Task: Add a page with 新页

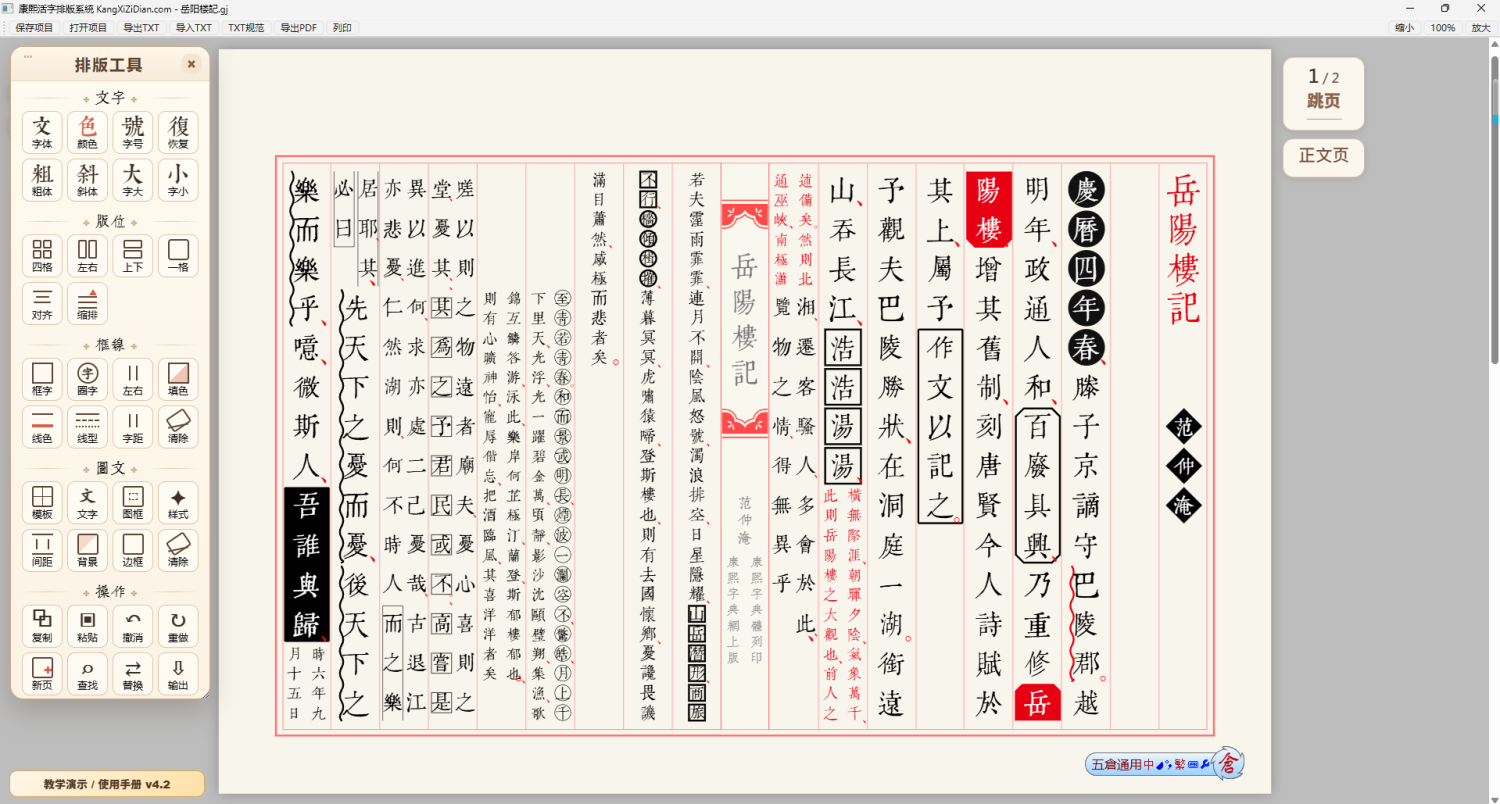Action: click(42, 674)
